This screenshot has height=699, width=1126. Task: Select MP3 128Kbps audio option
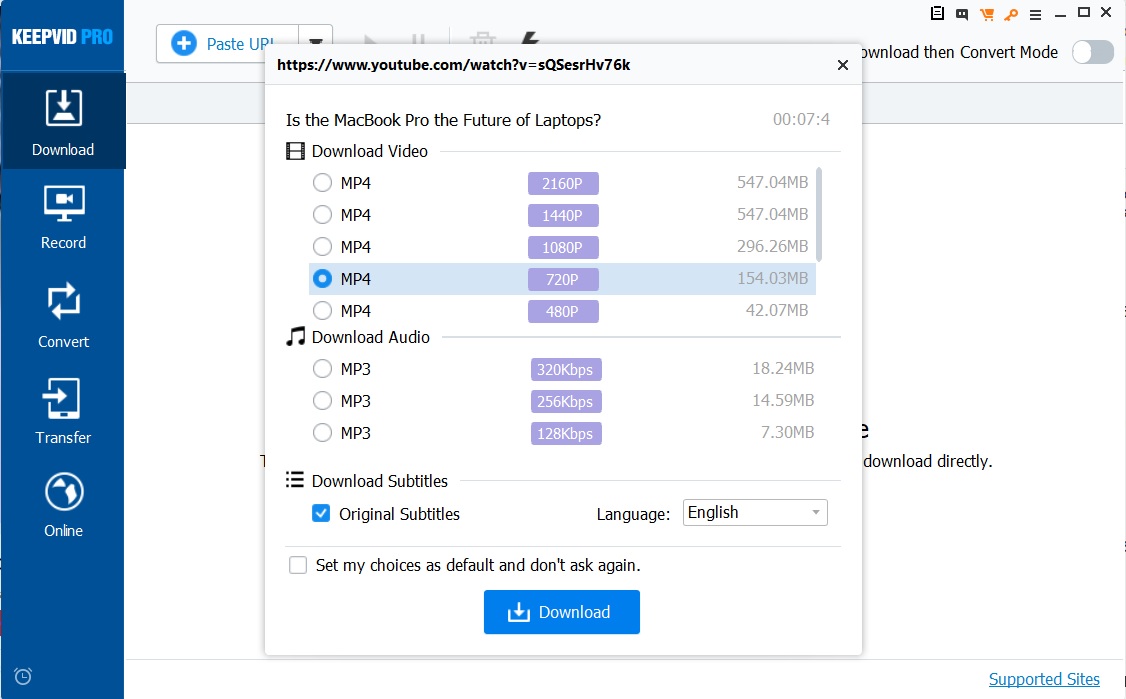click(322, 432)
